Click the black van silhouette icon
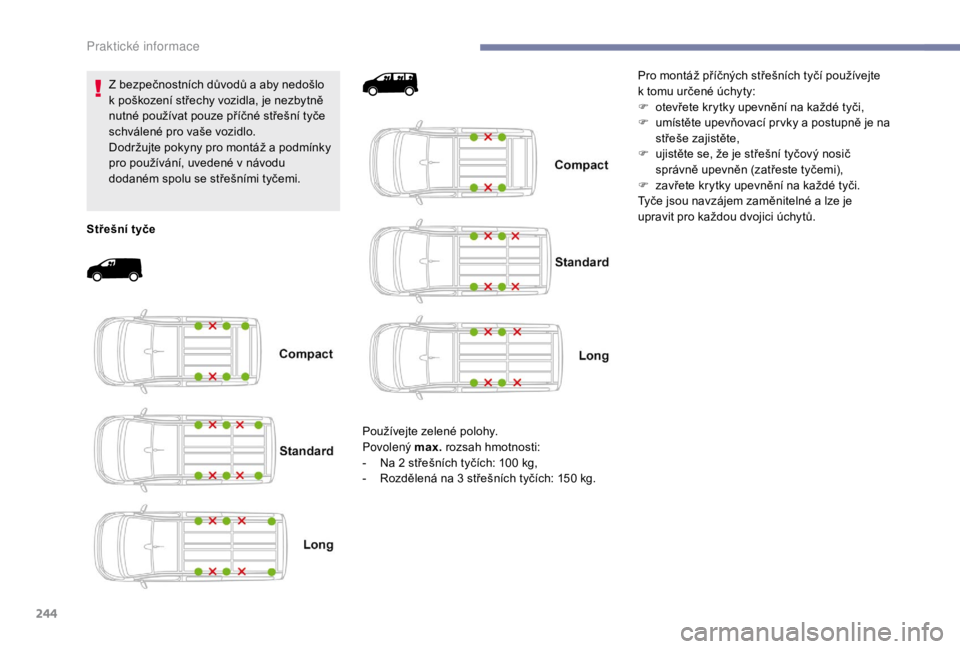 pyautogui.click(x=114, y=269)
